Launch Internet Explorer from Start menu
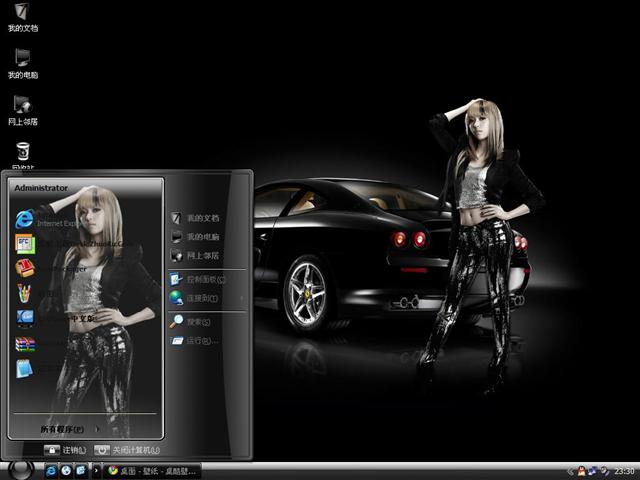640x480 pixels. 26,219
